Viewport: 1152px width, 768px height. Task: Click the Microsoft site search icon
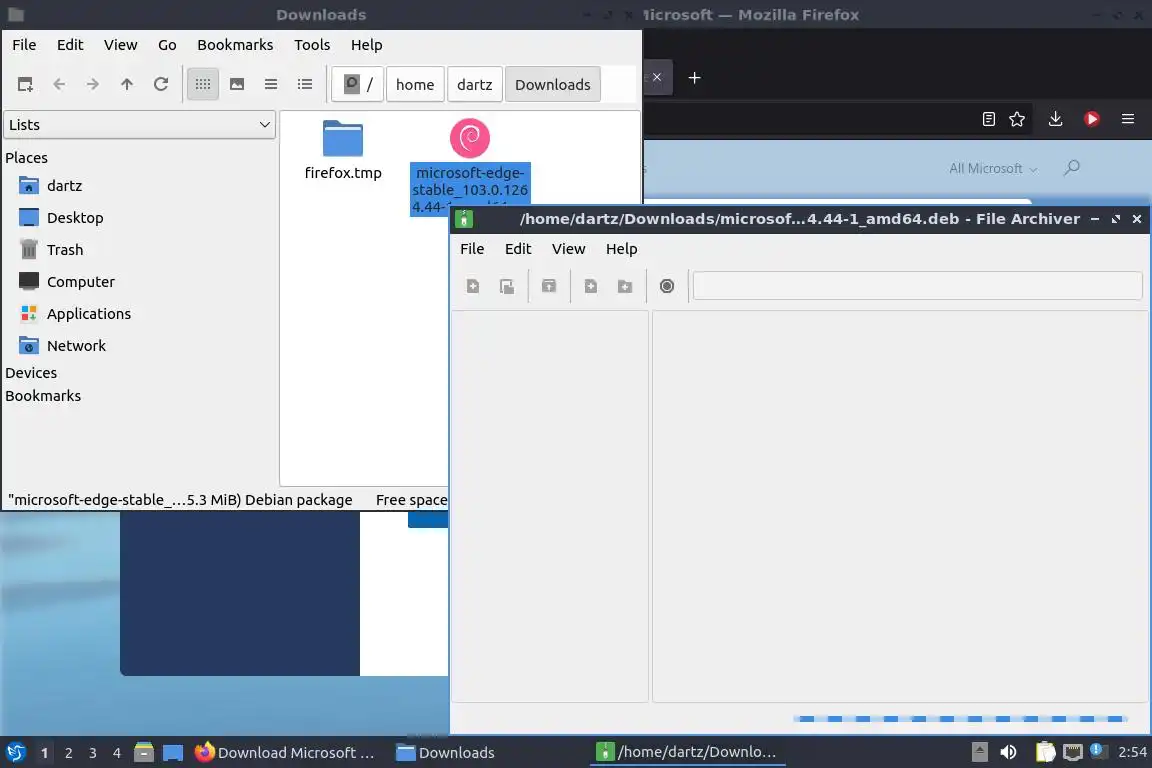1072,168
